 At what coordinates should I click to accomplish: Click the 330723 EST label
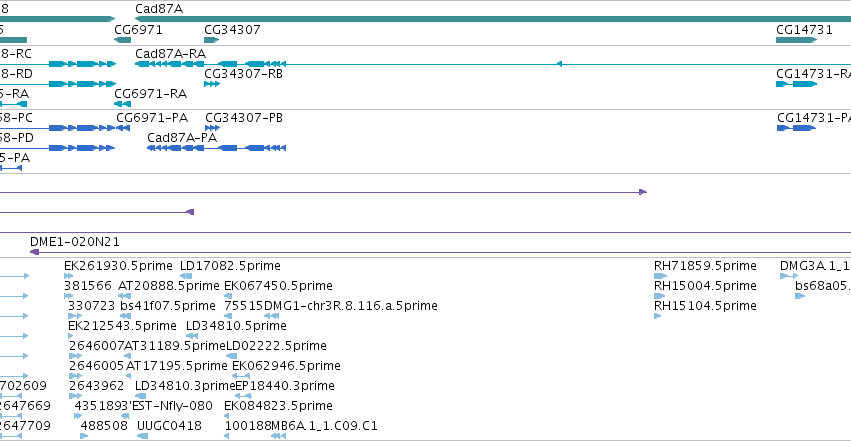tap(91, 306)
